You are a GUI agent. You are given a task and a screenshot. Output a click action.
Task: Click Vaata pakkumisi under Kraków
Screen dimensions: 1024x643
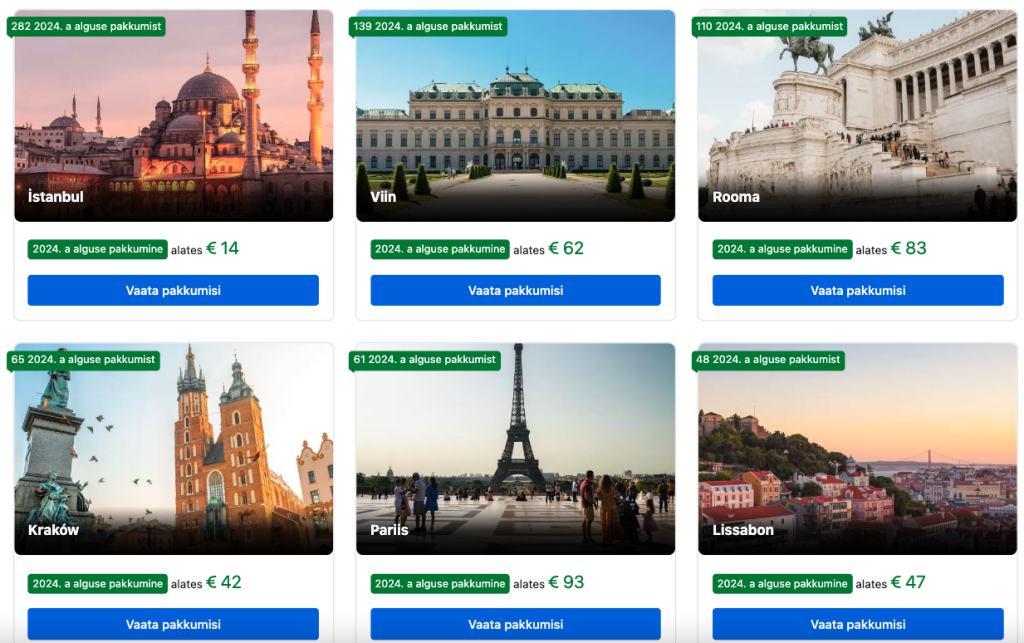(x=173, y=624)
